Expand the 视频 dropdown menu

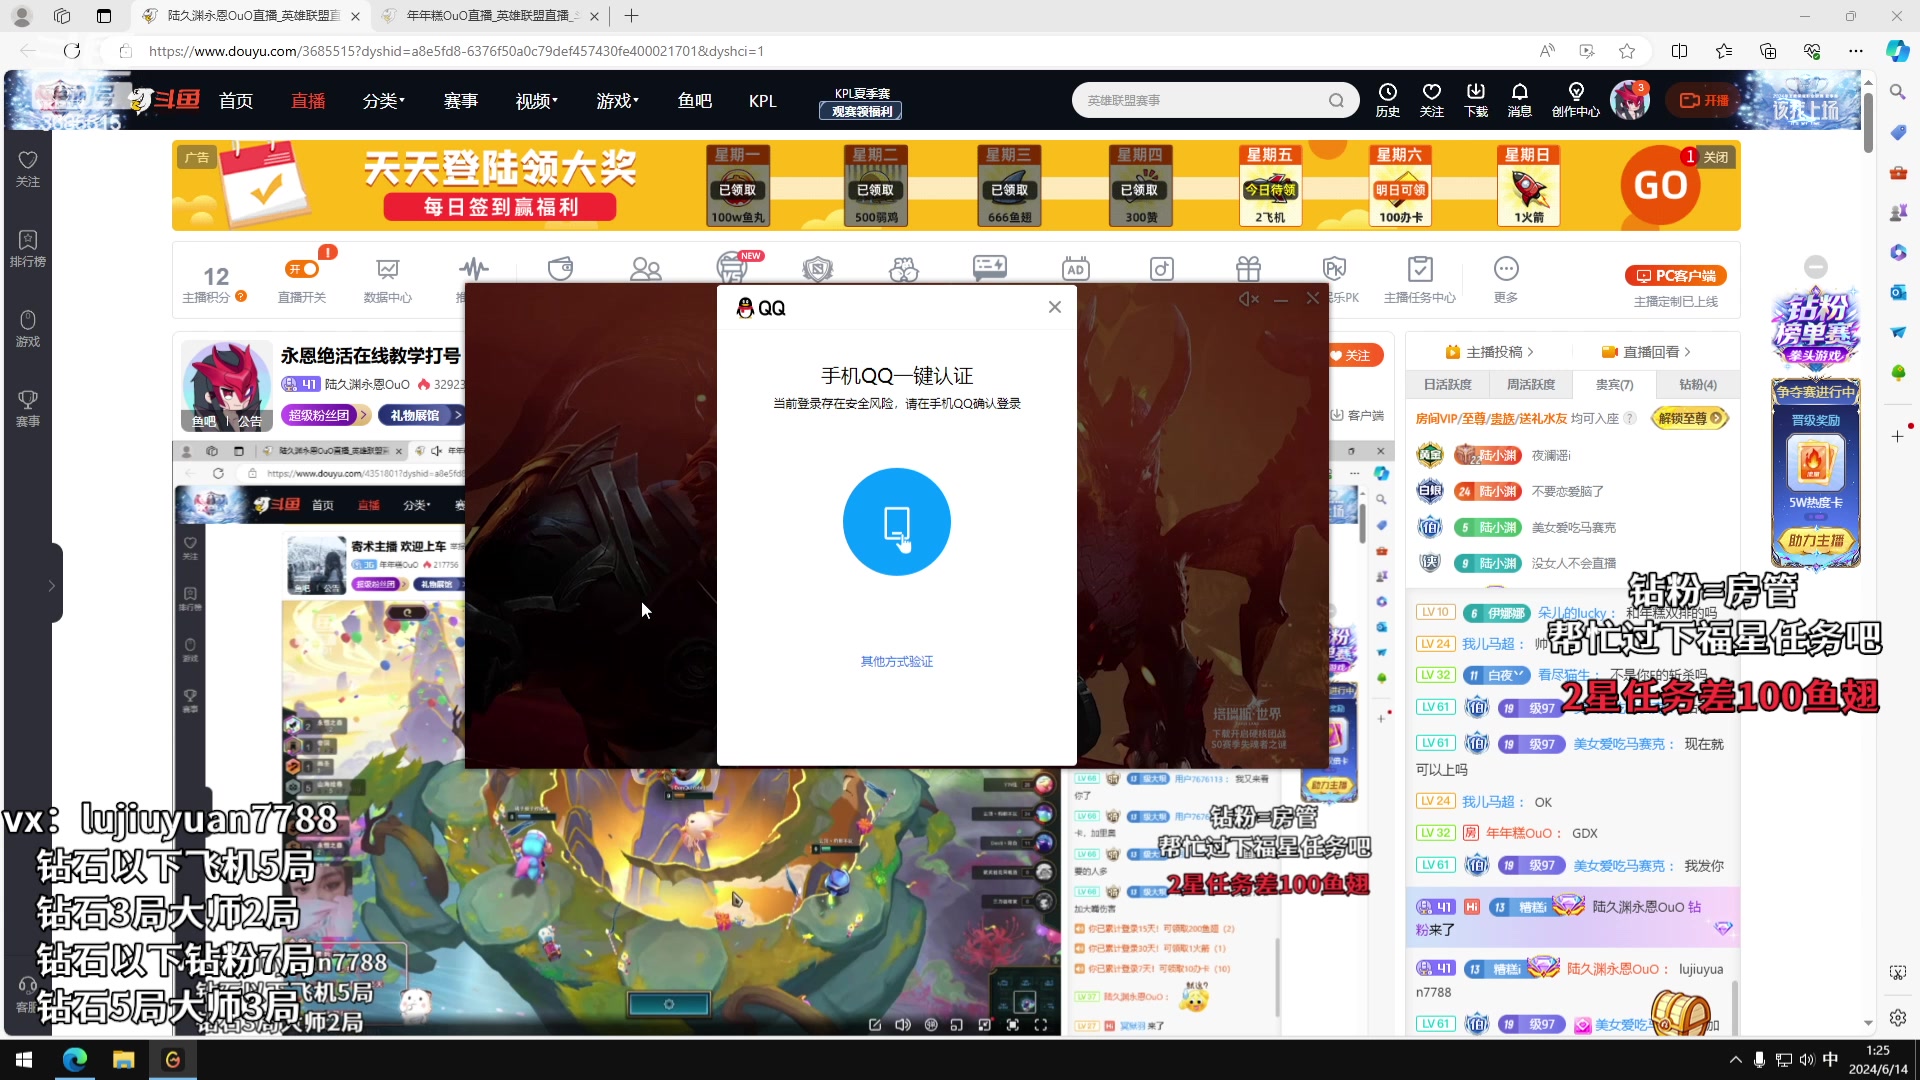pos(537,101)
